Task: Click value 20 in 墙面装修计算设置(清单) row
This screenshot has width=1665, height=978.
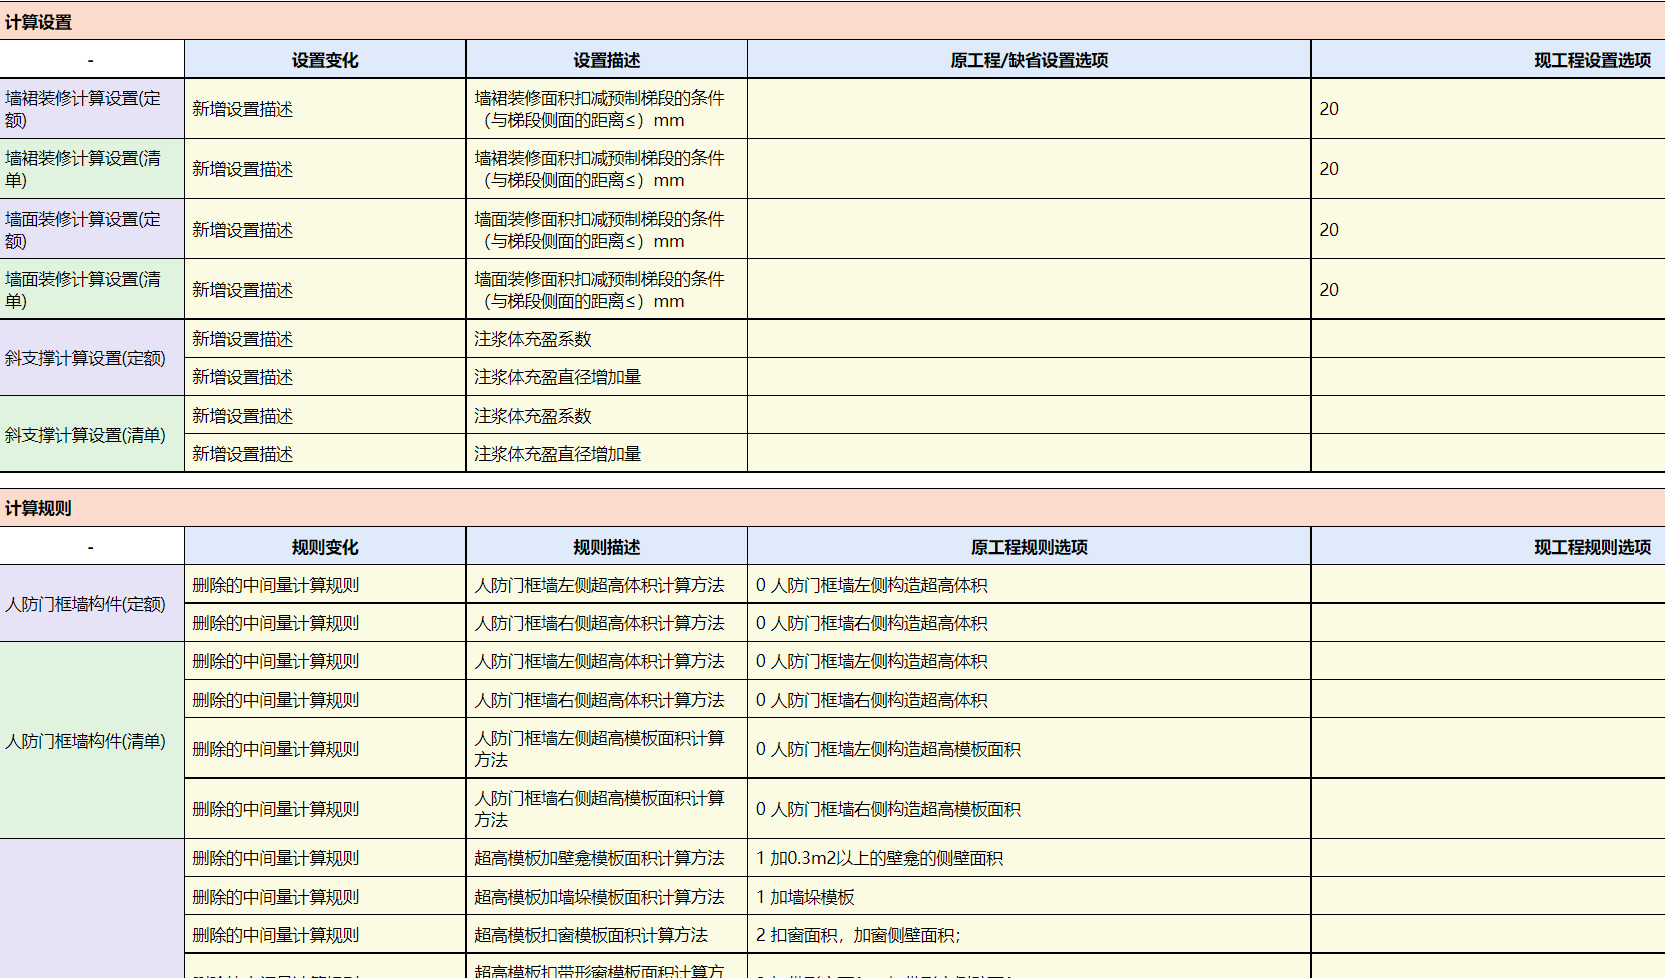Action: (1329, 290)
